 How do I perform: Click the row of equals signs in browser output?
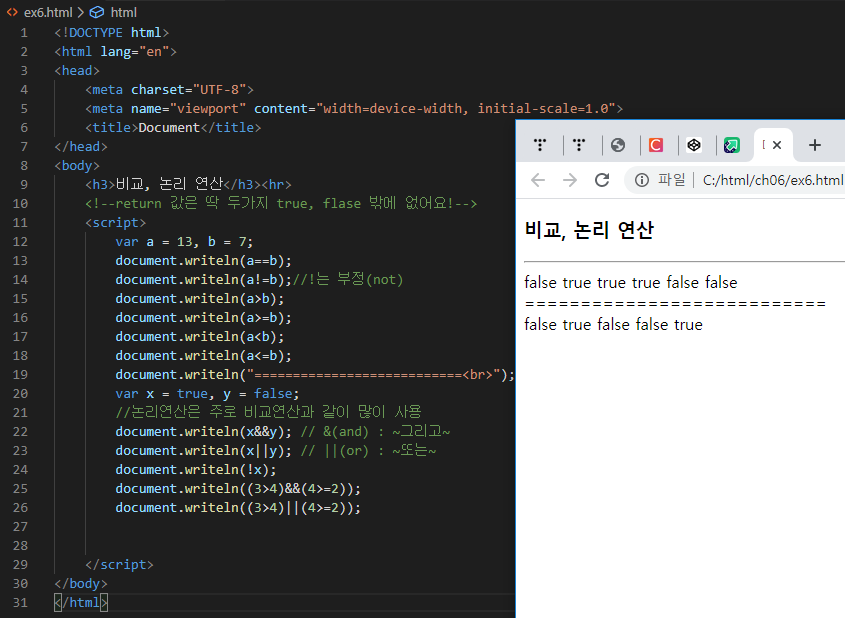675,304
